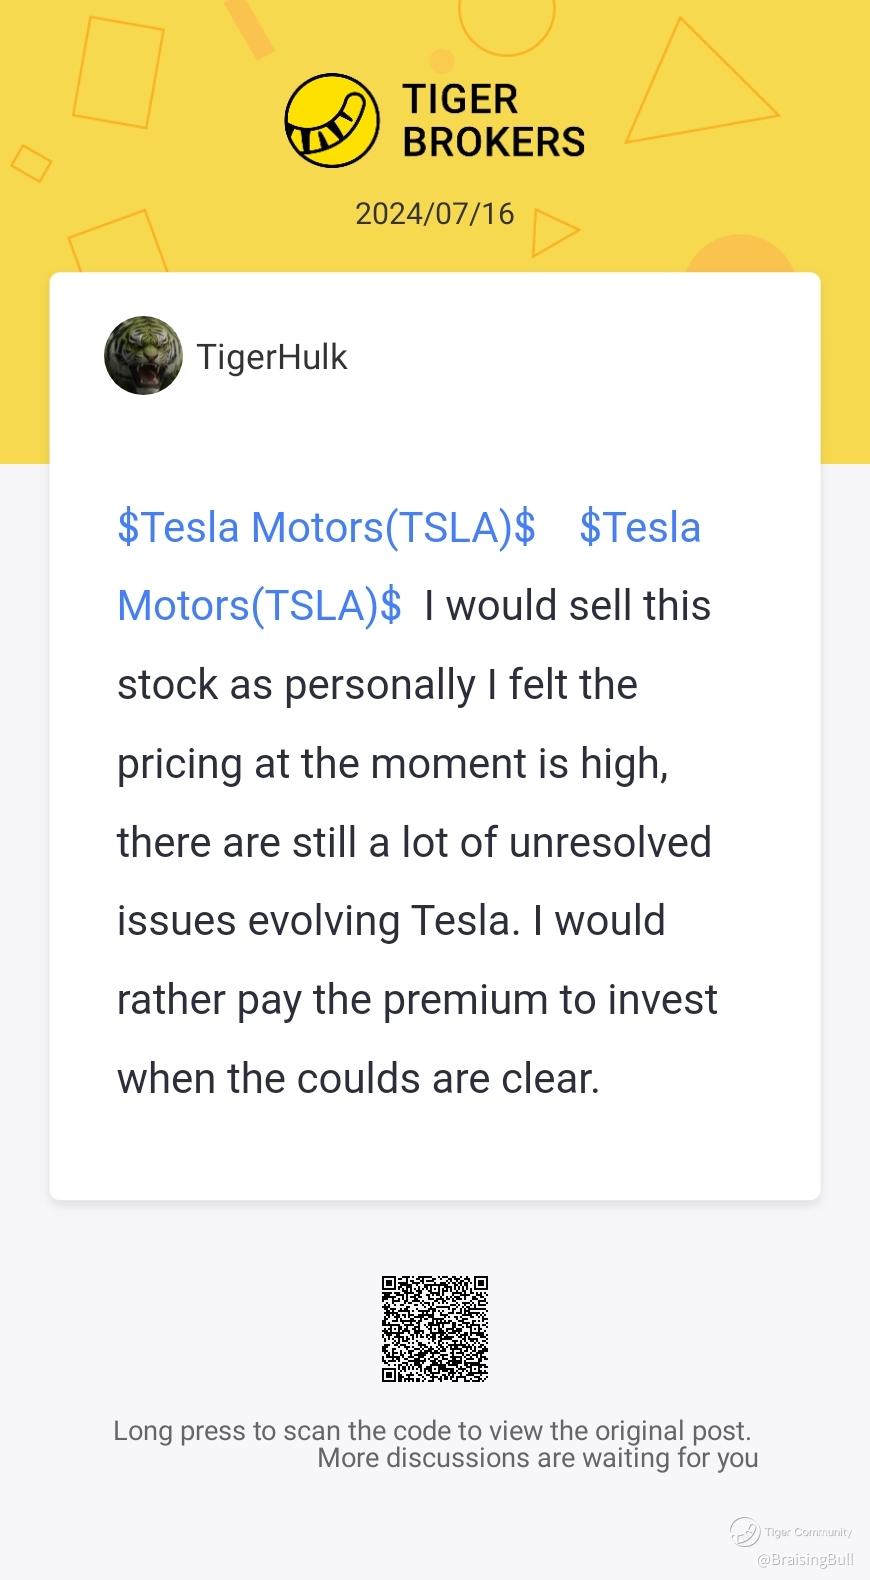Tap the TigerHulk tiger avatar
This screenshot has height=1580, width=870.
143,356
